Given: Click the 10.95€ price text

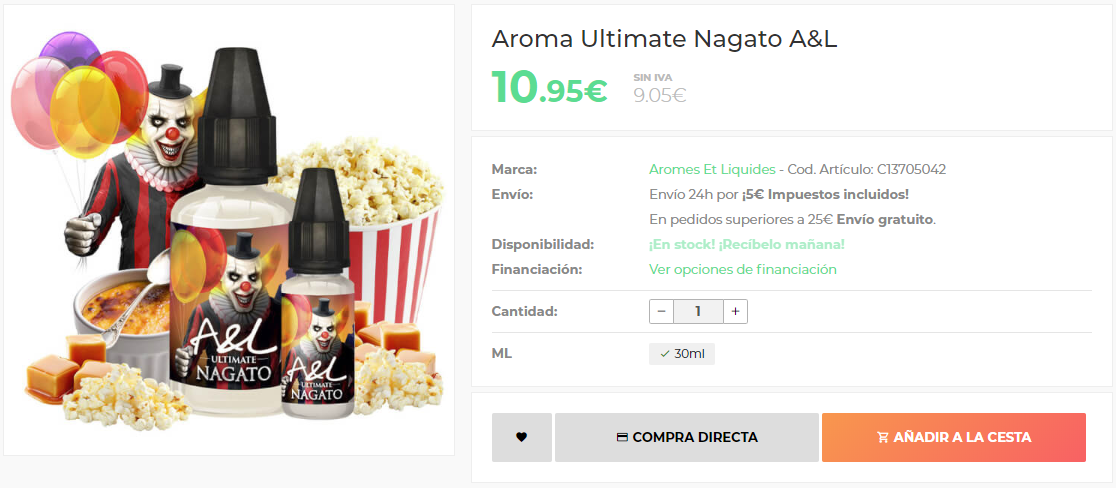Looking at the screenshot, I should (549, 87).
